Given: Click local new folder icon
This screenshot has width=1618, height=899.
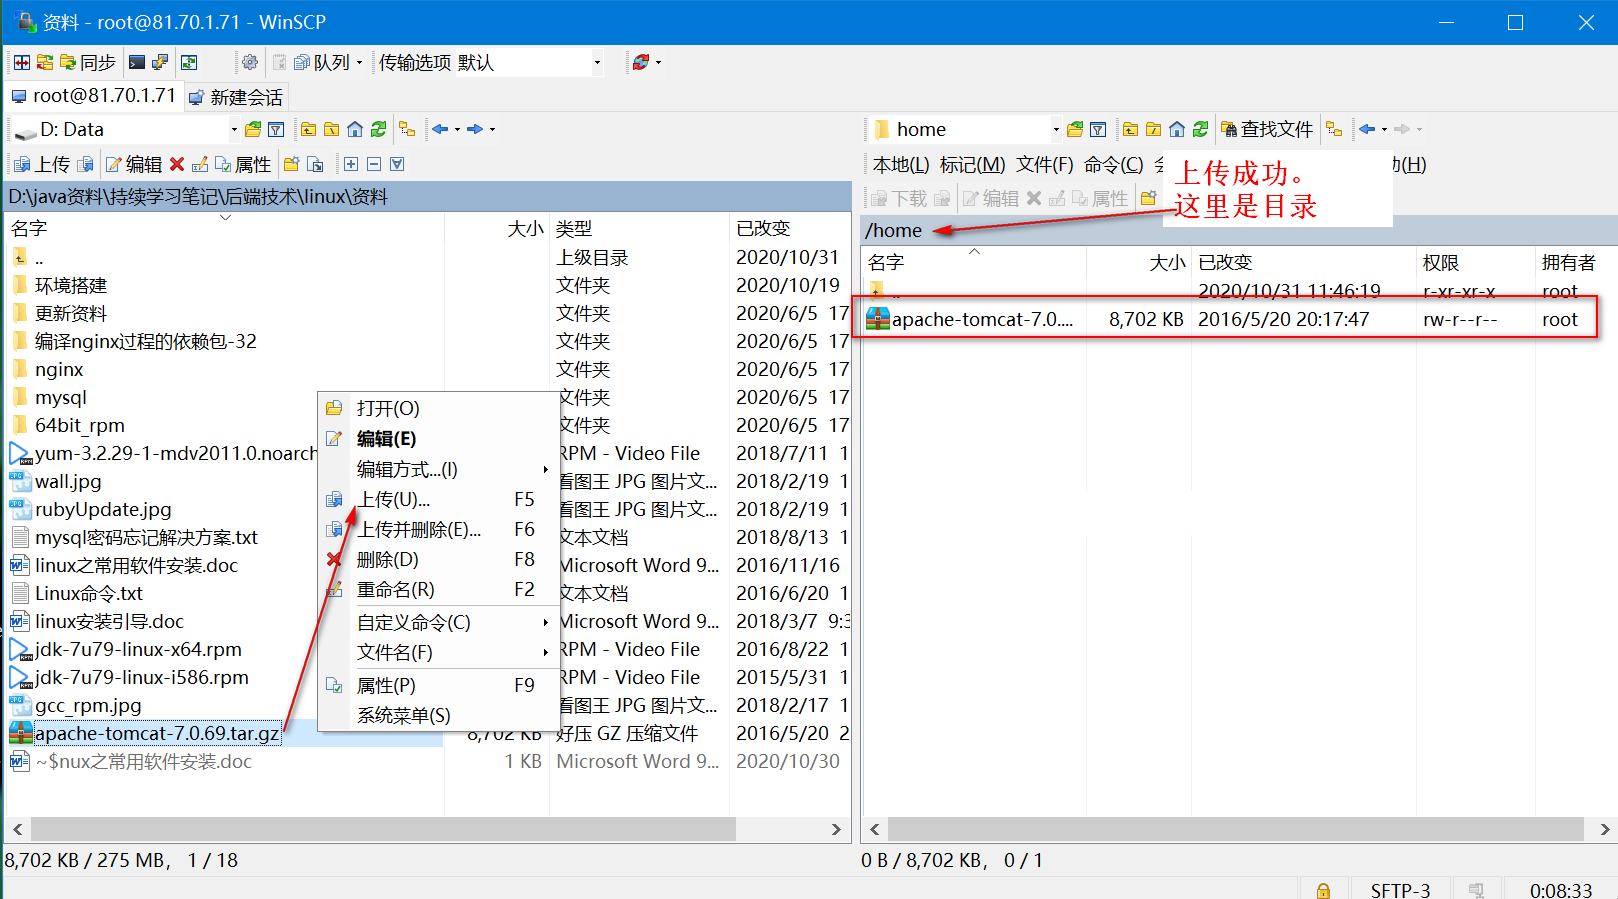Looking at the screenshot, I should [291, 164].
